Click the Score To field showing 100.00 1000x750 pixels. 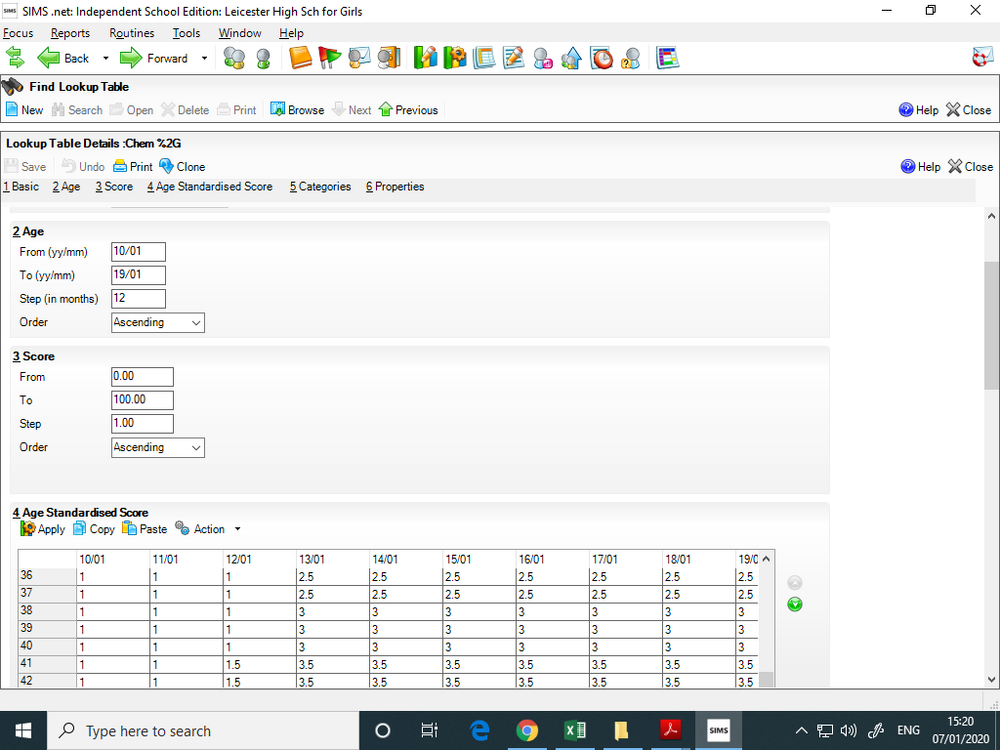142,400
